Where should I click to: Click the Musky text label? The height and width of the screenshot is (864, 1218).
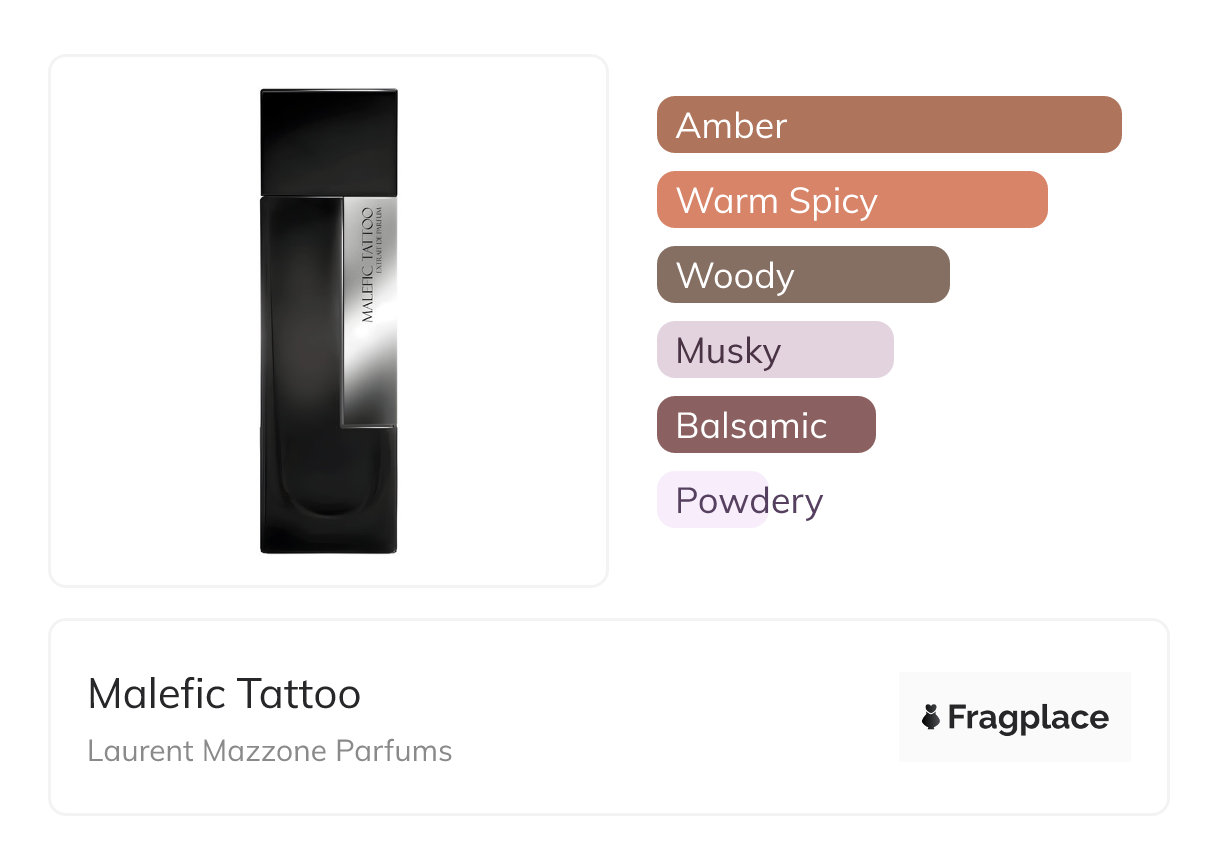(x=728, y=351)
